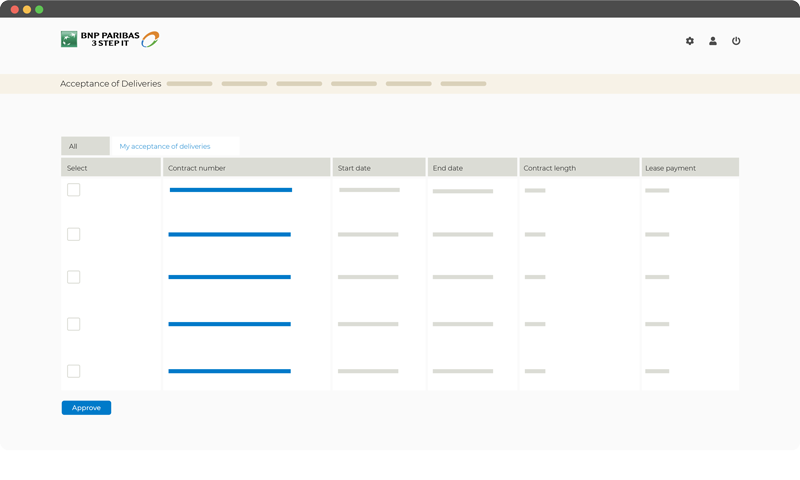Image resolution: width=800 pixels, height=480 pixels.
Task: Tick the fourth row's select checkbox
Action: pyautogui.click(x=73, y=324)
